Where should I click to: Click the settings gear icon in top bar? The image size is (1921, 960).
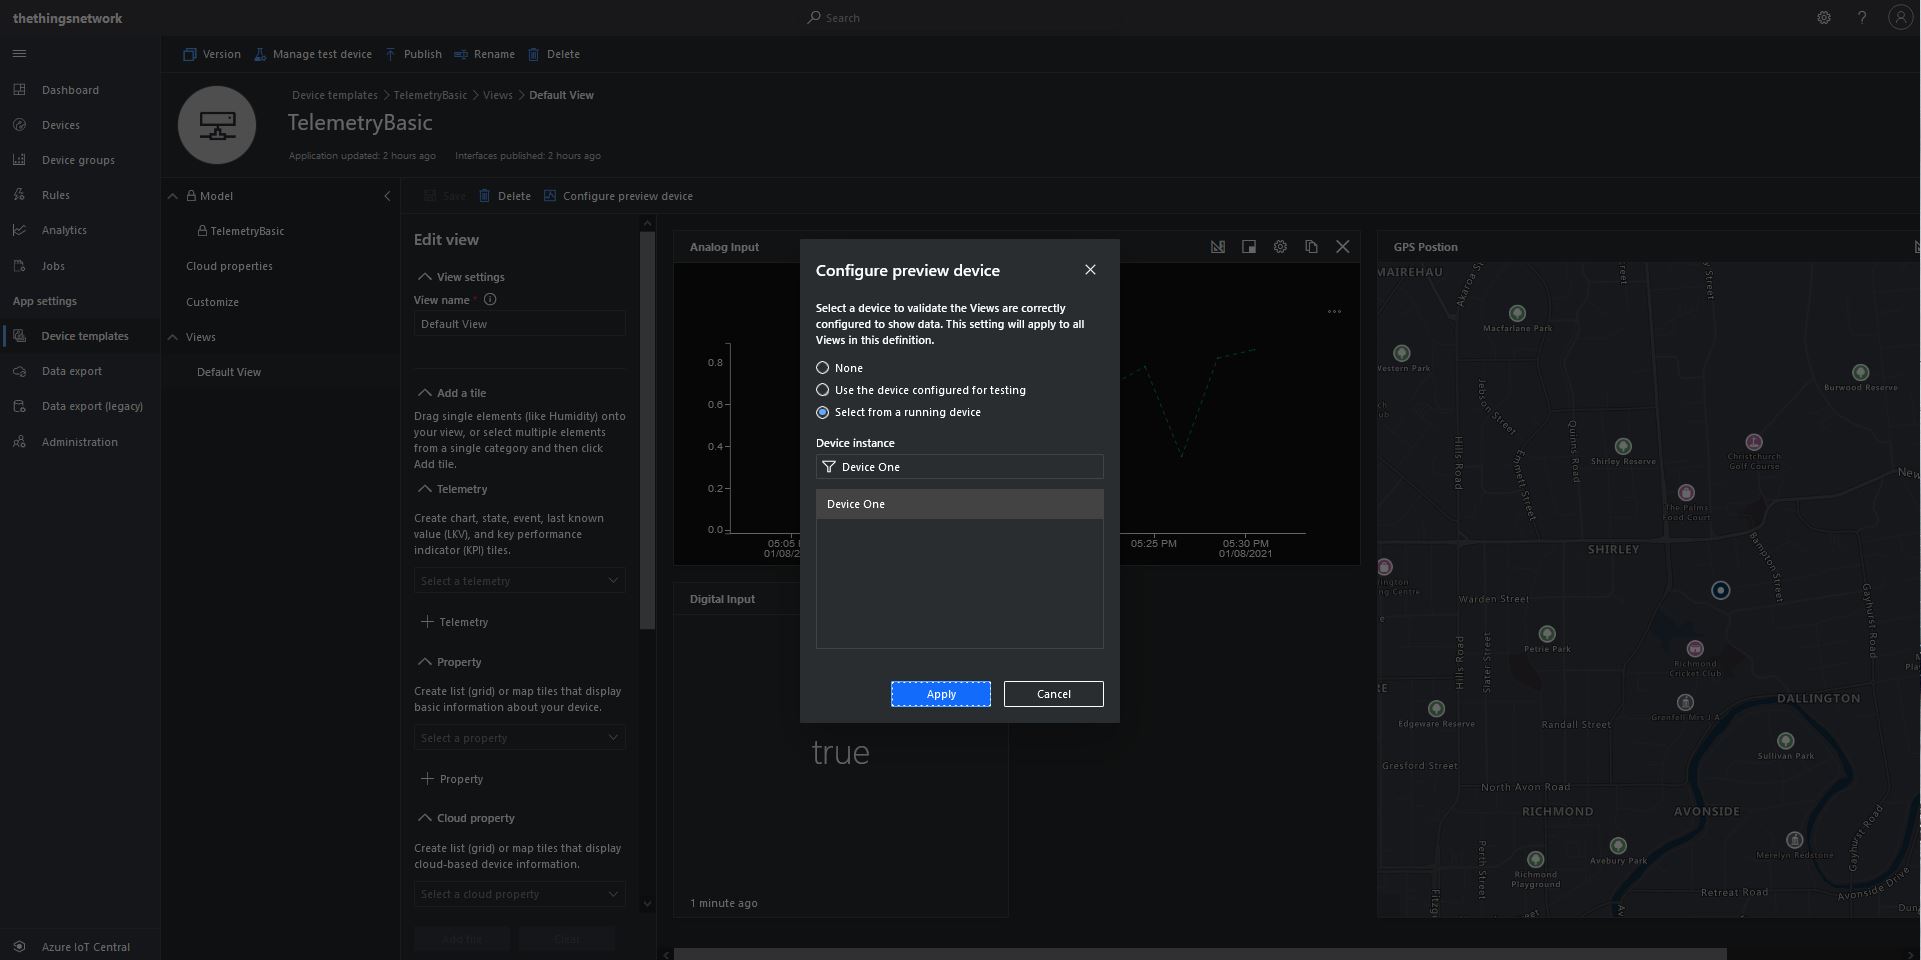click(1824, 18)
